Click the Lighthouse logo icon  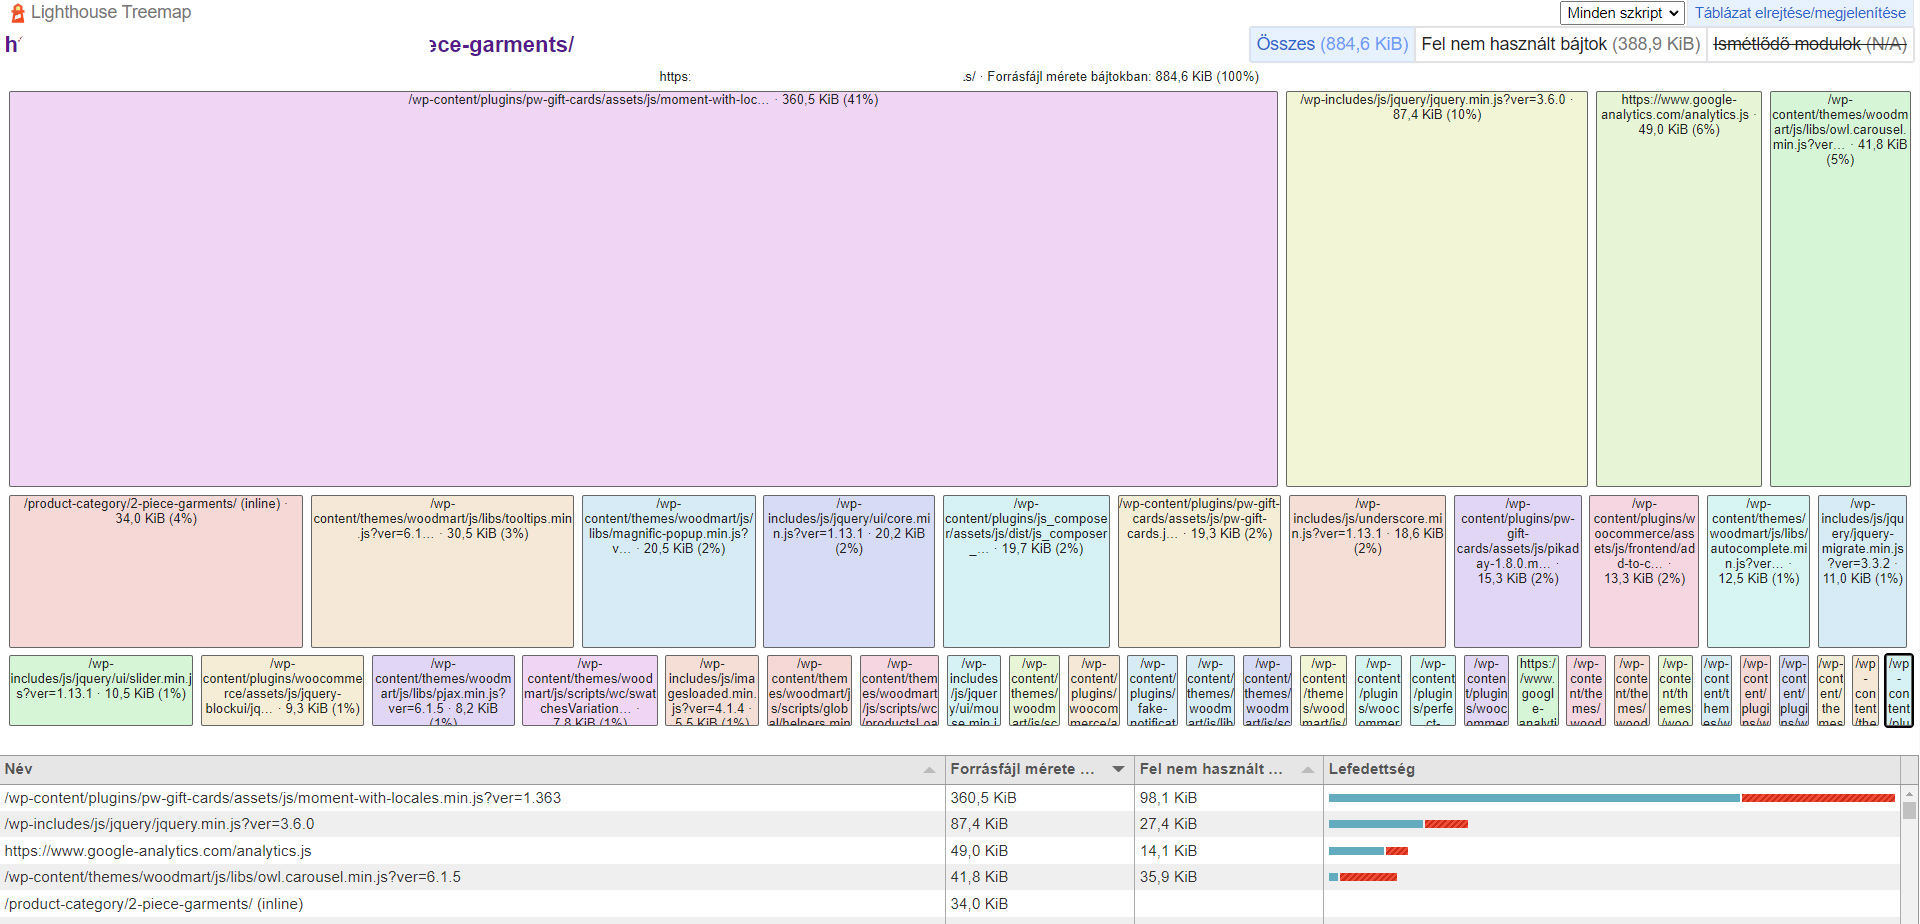[17, 13]
